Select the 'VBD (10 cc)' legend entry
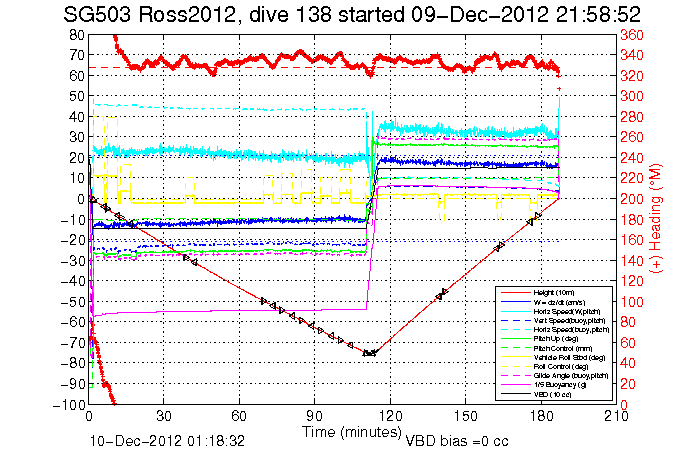This screenshot has width=681, height=454. tap(554, 394)
